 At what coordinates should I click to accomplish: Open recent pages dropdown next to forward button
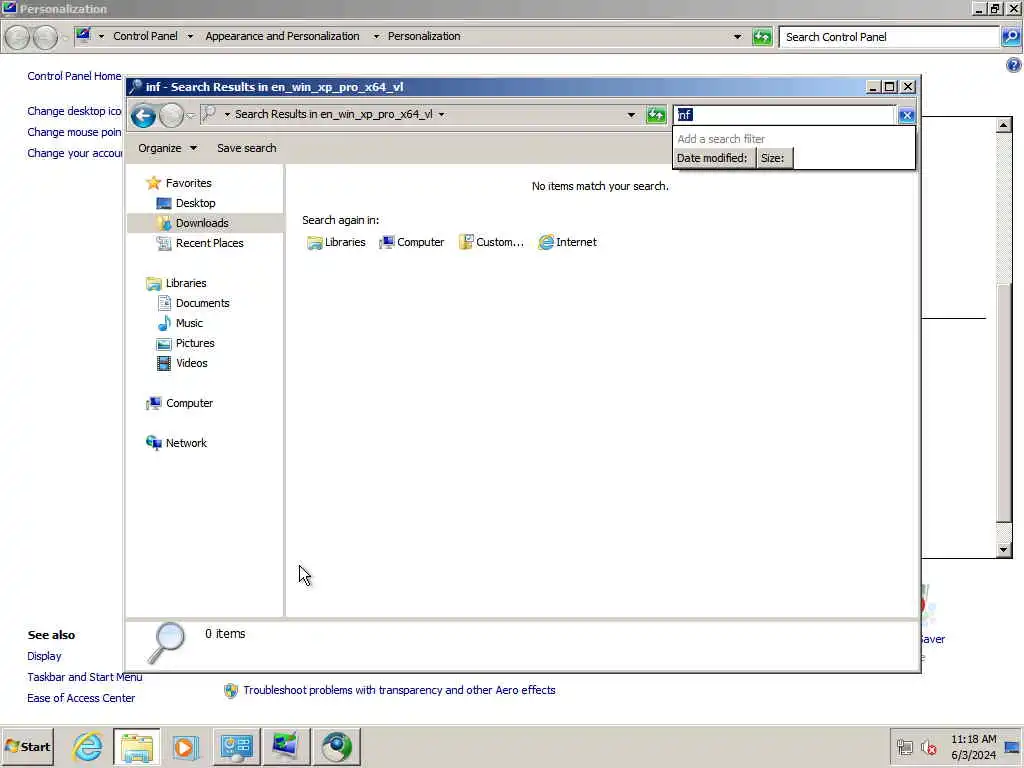pos(191,116)
